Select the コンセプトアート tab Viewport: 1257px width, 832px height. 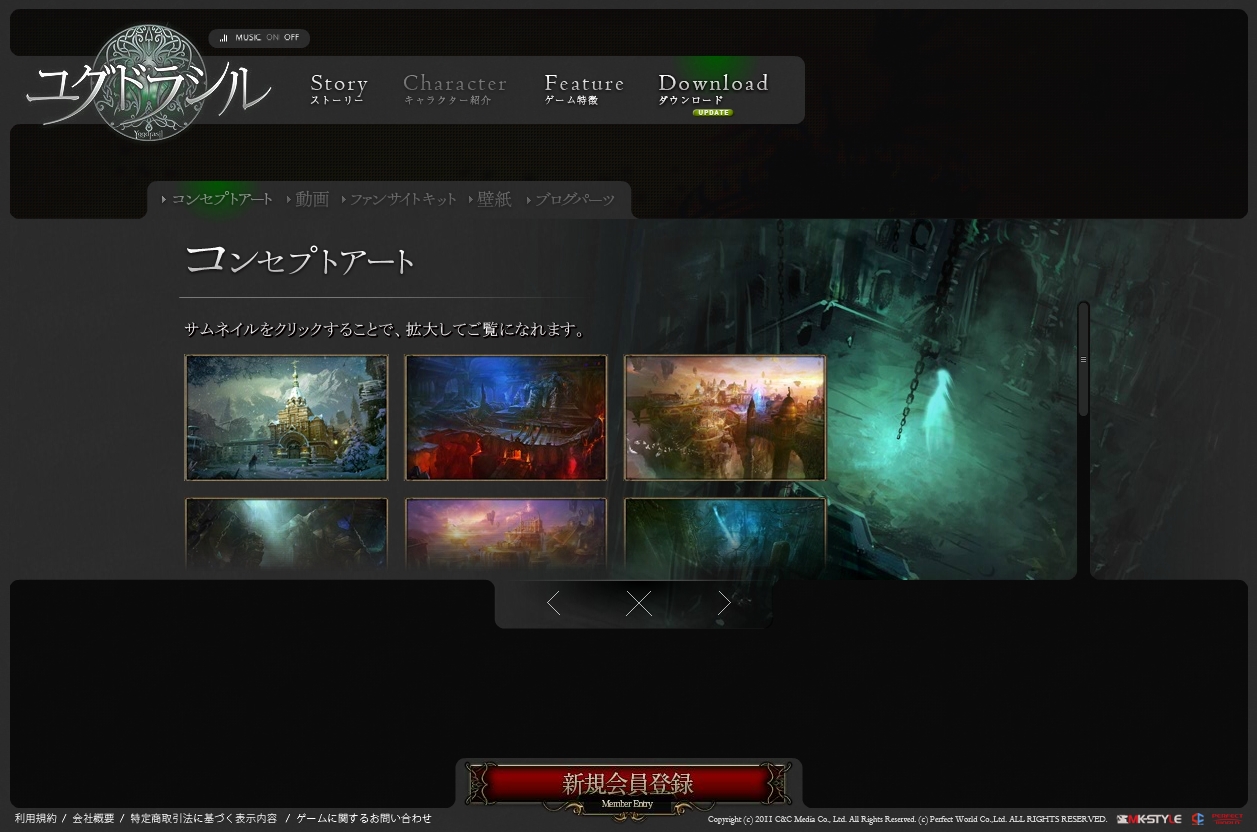(217, 199)
